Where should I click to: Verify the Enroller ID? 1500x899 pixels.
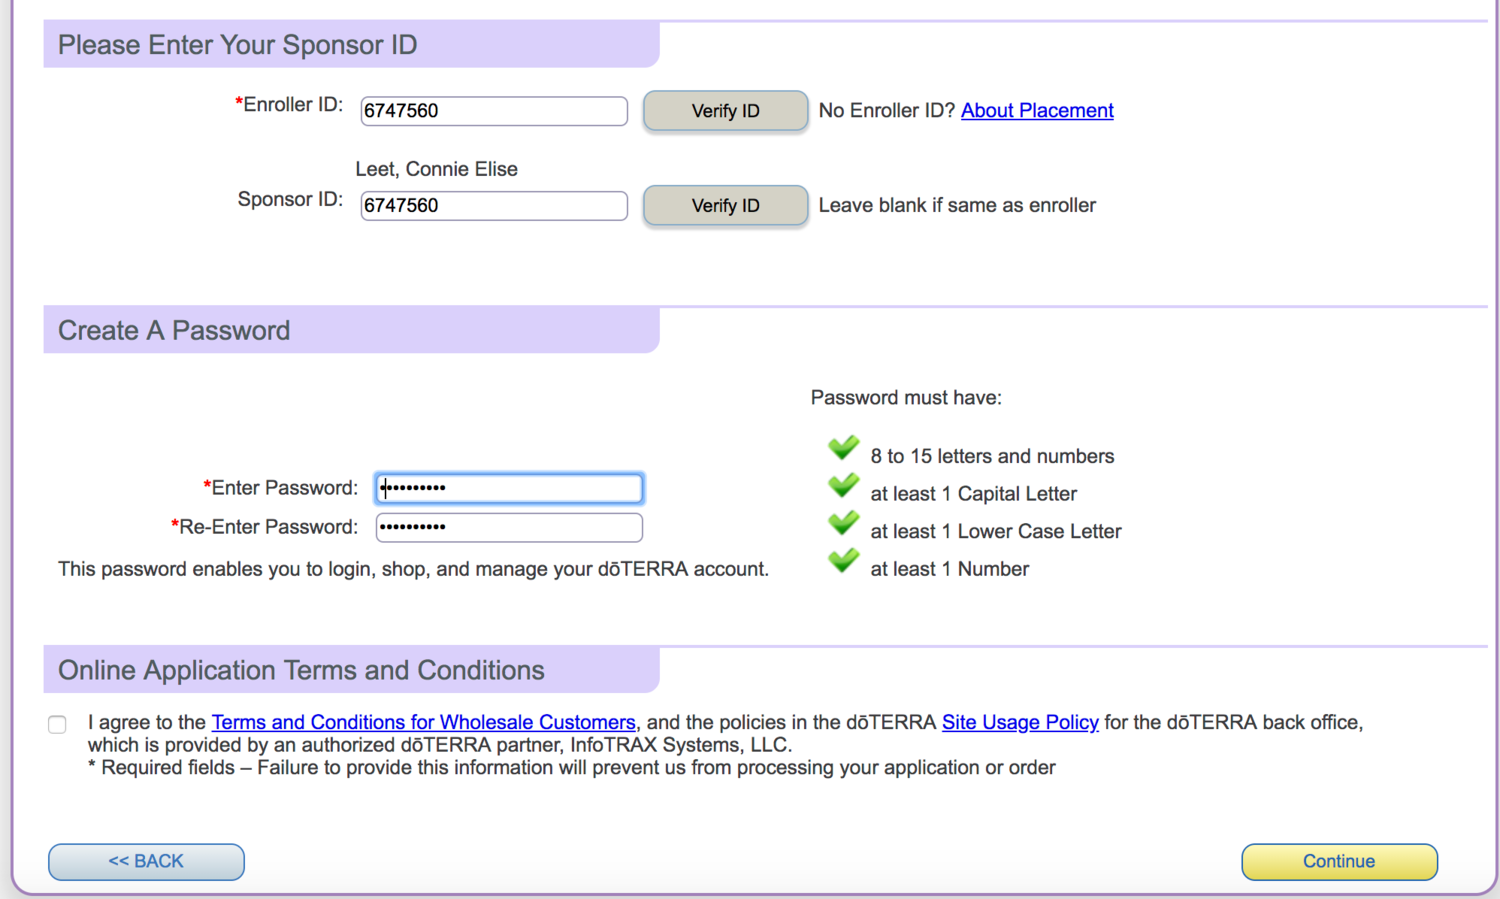725,111
